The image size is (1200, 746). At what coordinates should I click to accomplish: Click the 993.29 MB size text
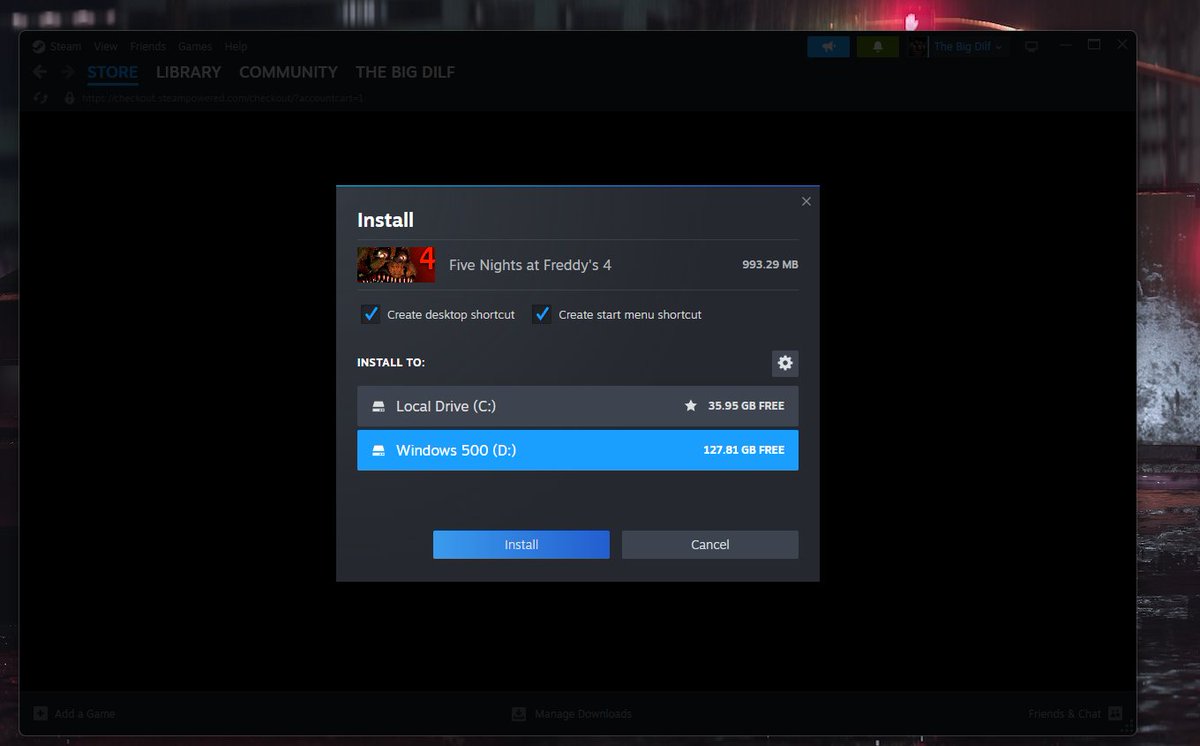[x=770, y=265]
